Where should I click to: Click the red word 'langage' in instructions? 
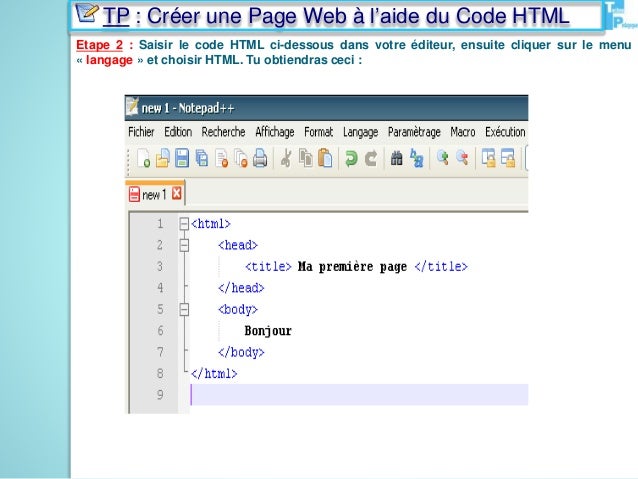click(x=109, y=60)
